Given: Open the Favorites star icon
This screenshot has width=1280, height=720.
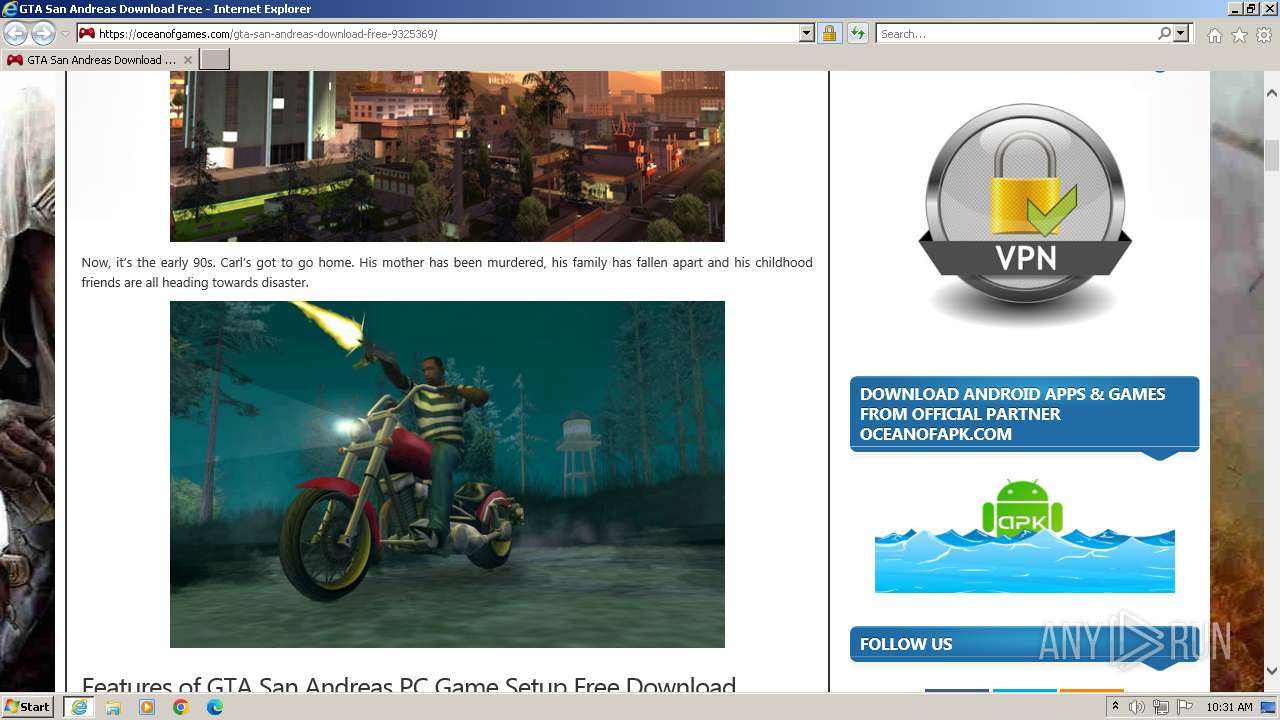Looking at the screenshot, I should [x=1239, y=35].
